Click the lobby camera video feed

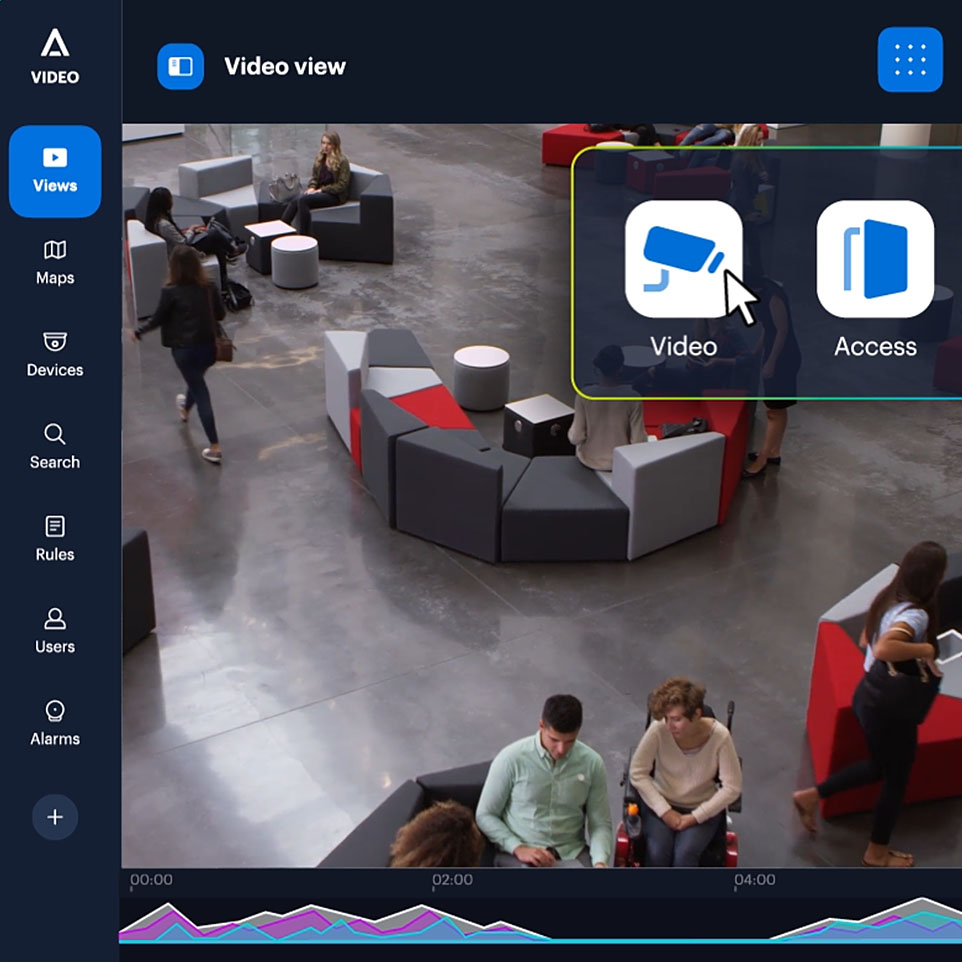click(542, 496)
